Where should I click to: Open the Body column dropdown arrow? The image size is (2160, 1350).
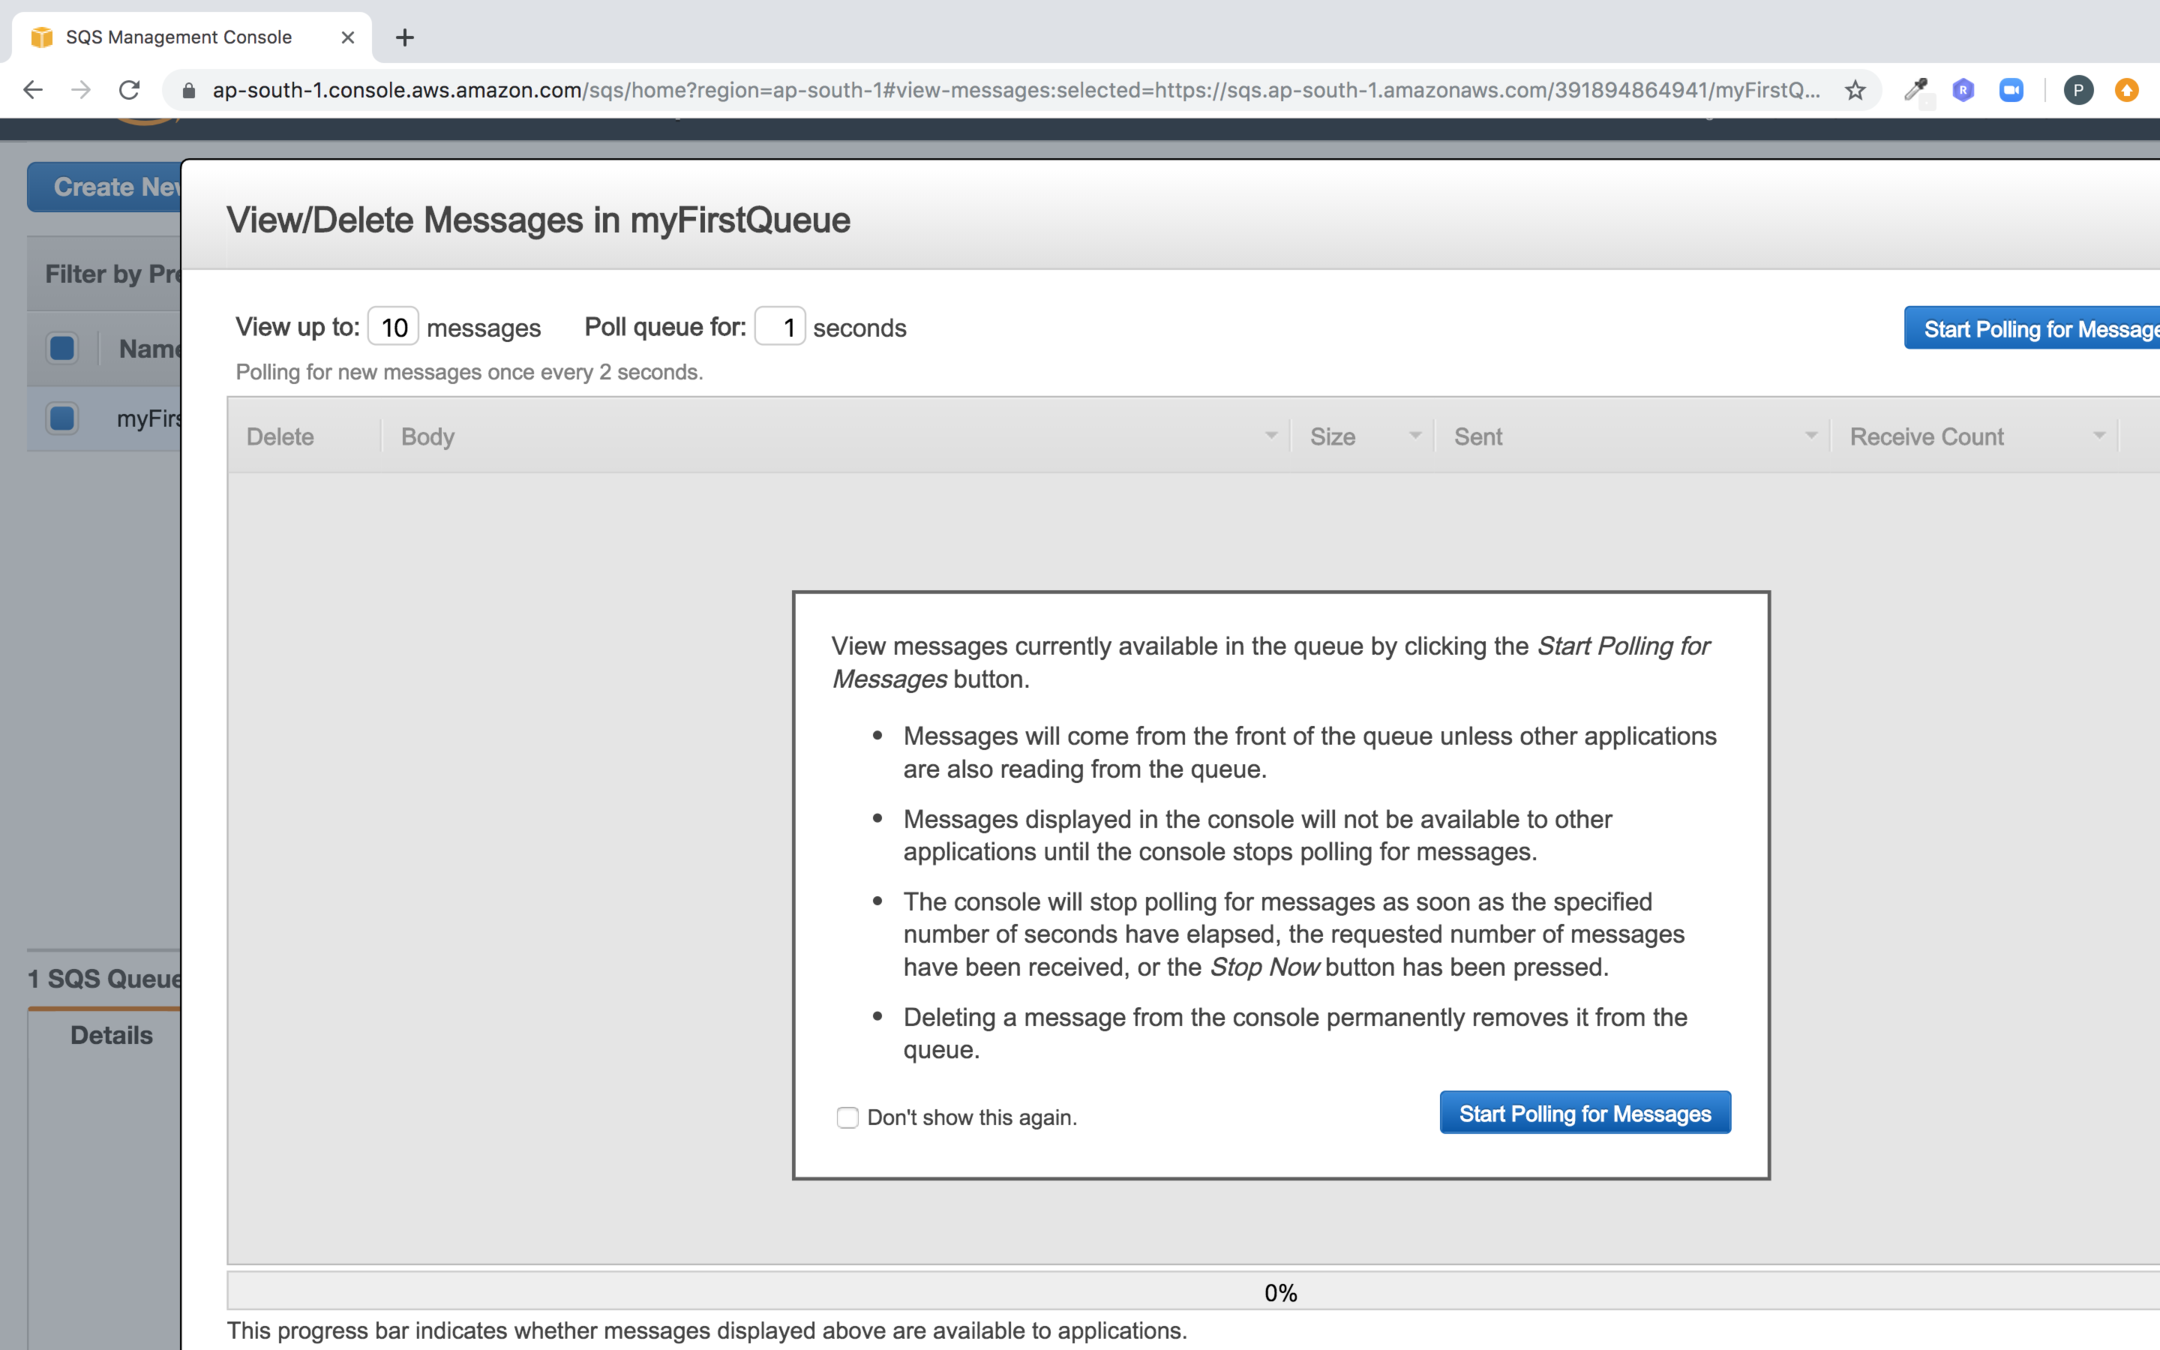[x=1270, y=435]
